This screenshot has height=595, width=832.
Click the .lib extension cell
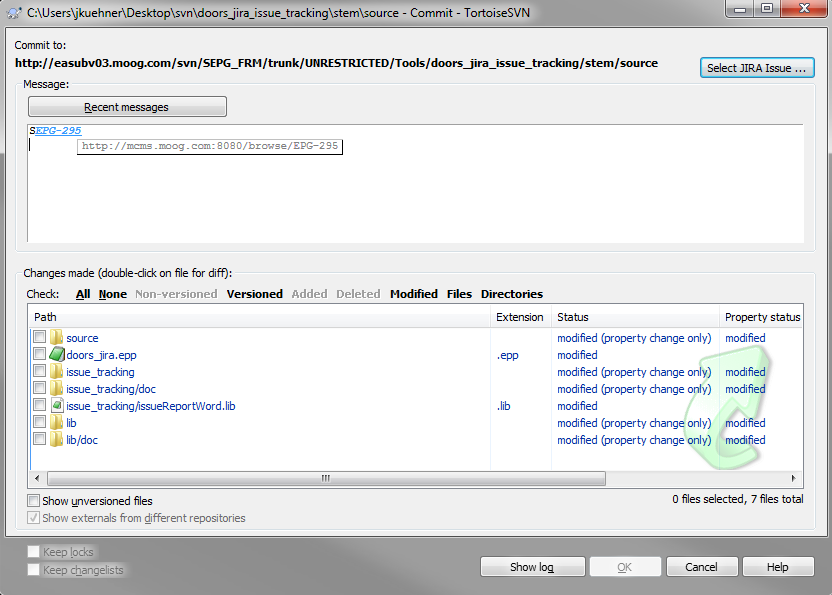(504, 406)
